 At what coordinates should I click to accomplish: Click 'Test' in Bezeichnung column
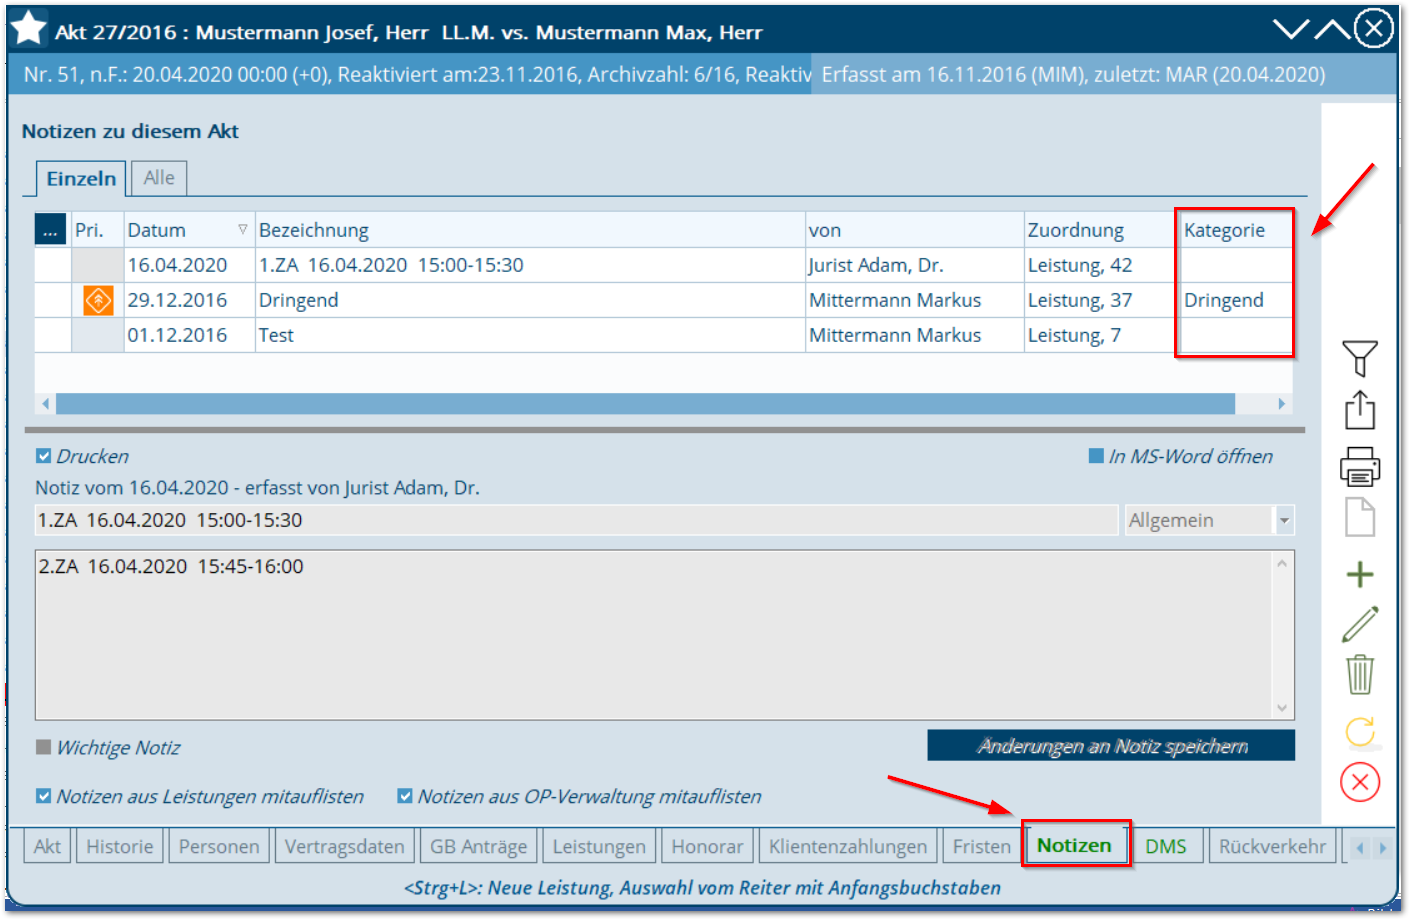click(x=276, y=335)
